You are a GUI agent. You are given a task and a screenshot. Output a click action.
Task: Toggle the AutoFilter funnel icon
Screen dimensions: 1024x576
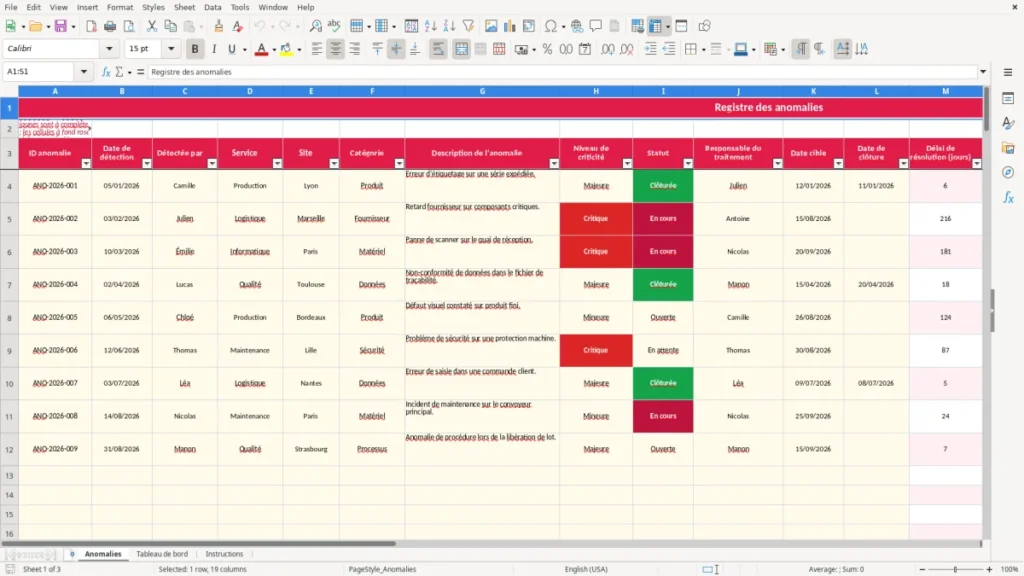click(x=468, y=26)
